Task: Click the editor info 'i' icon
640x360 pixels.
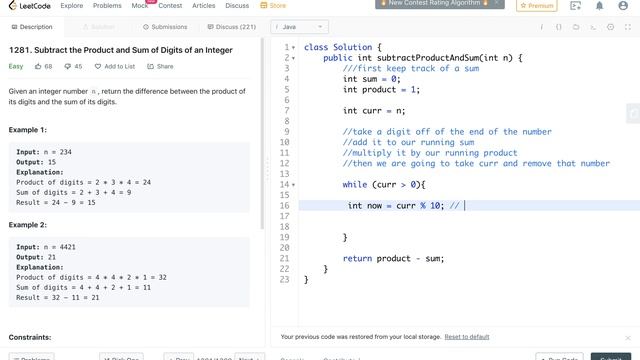Action: click(x=542, y=27)
